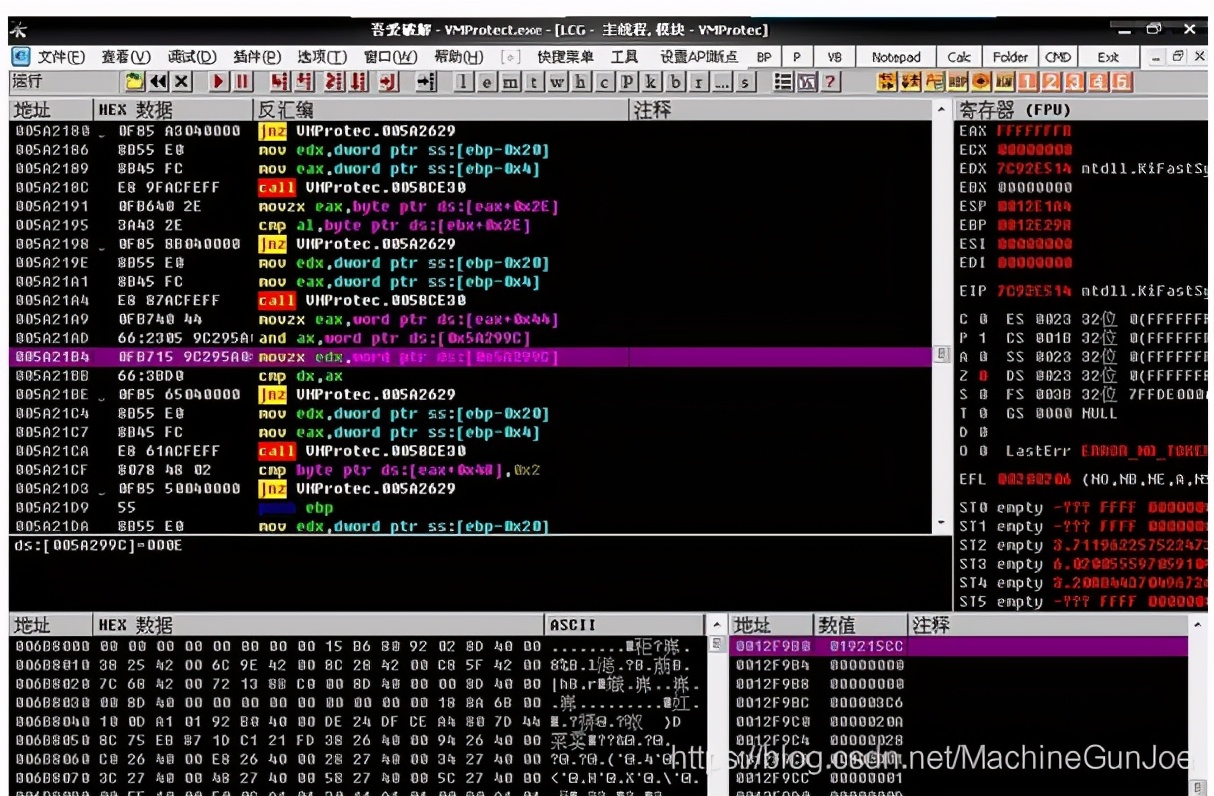The width and height of the screenshot is (1214, 796).
Task: Click the Execute Till Return icon
Action: click(388, 82)
